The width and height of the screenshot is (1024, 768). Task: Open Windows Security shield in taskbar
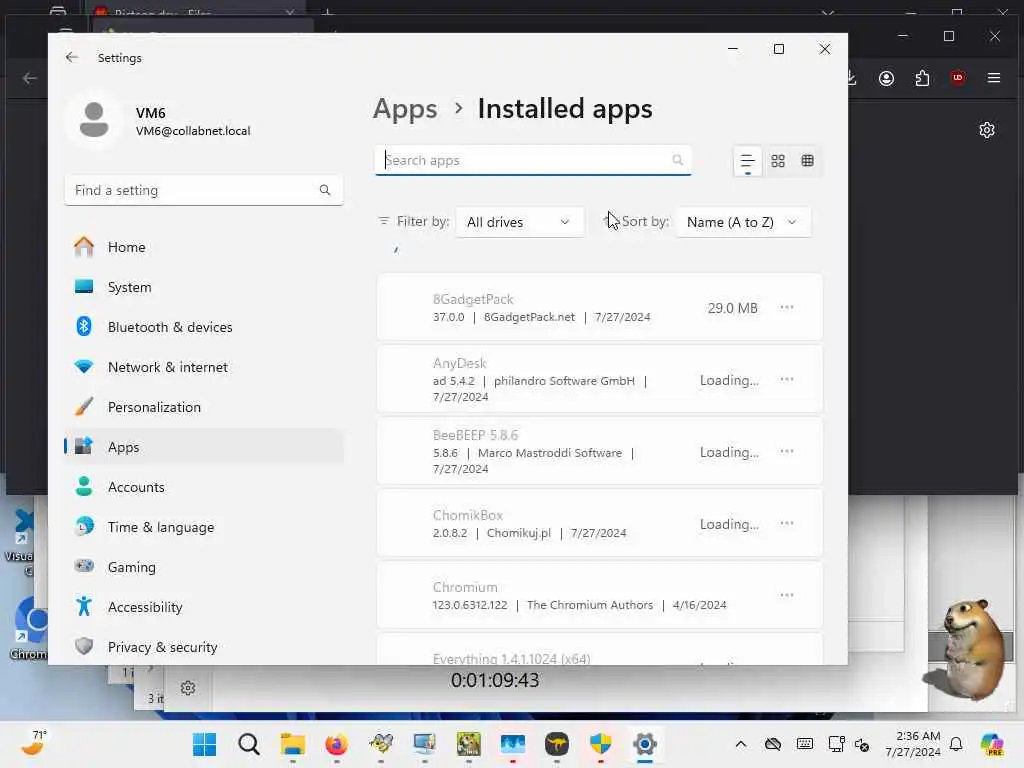(x=600, y=744)
